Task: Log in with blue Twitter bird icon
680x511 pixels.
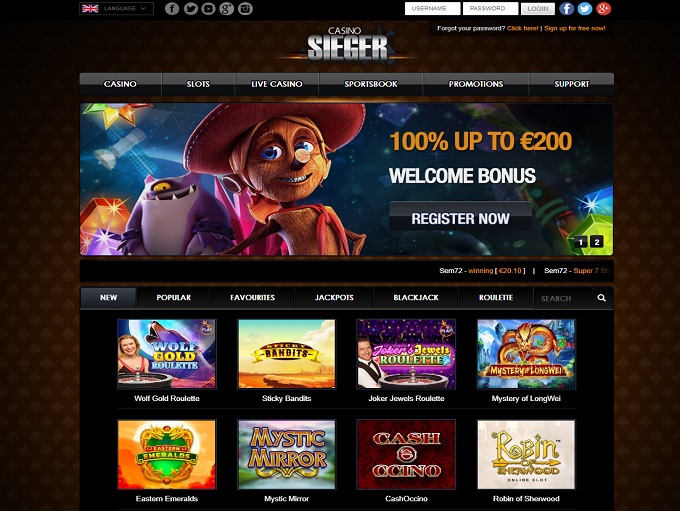Action: (585, 9)
